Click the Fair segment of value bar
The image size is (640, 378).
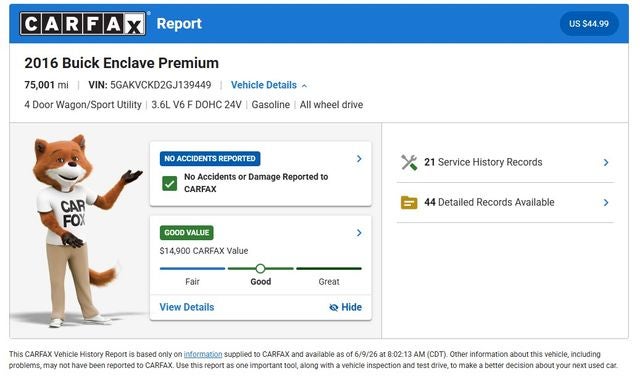point(192,268)
